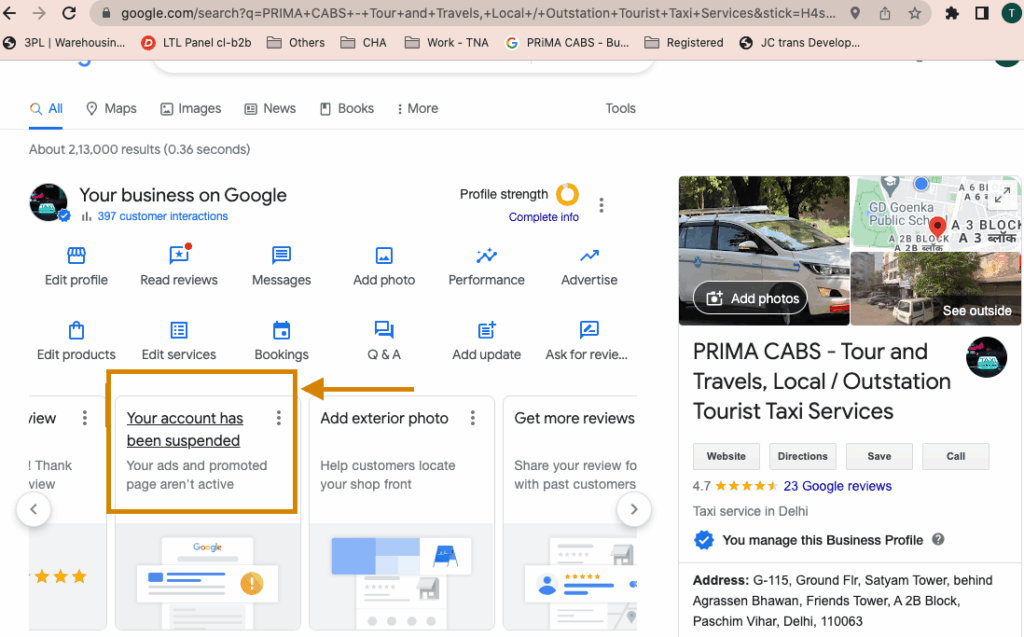Open Edit products shopping bag icon
This screenshot has width=1024, height=637.
click(76, 330)
